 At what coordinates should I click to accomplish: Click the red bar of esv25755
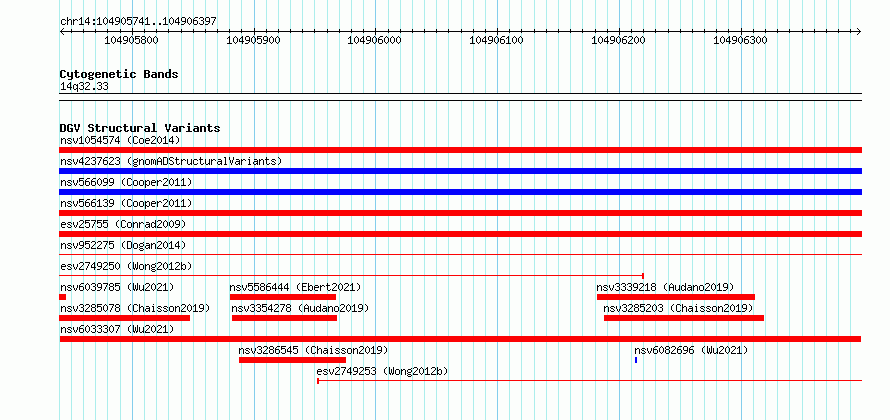pyautogui.click(x=461, y=234)
